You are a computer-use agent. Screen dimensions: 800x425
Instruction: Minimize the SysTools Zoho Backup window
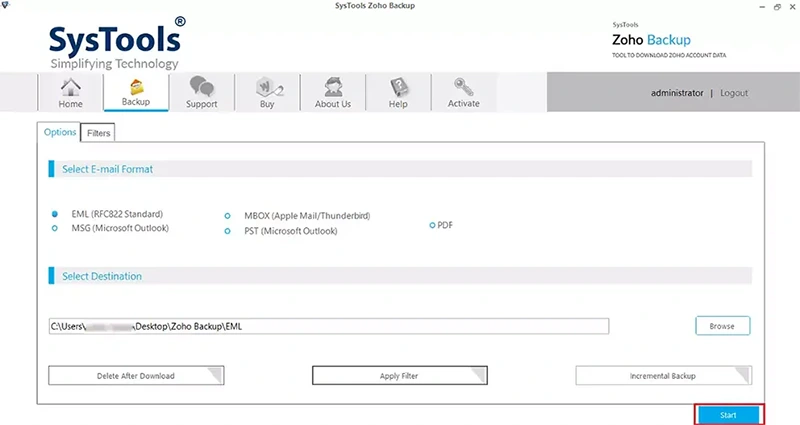pos(762,7)
